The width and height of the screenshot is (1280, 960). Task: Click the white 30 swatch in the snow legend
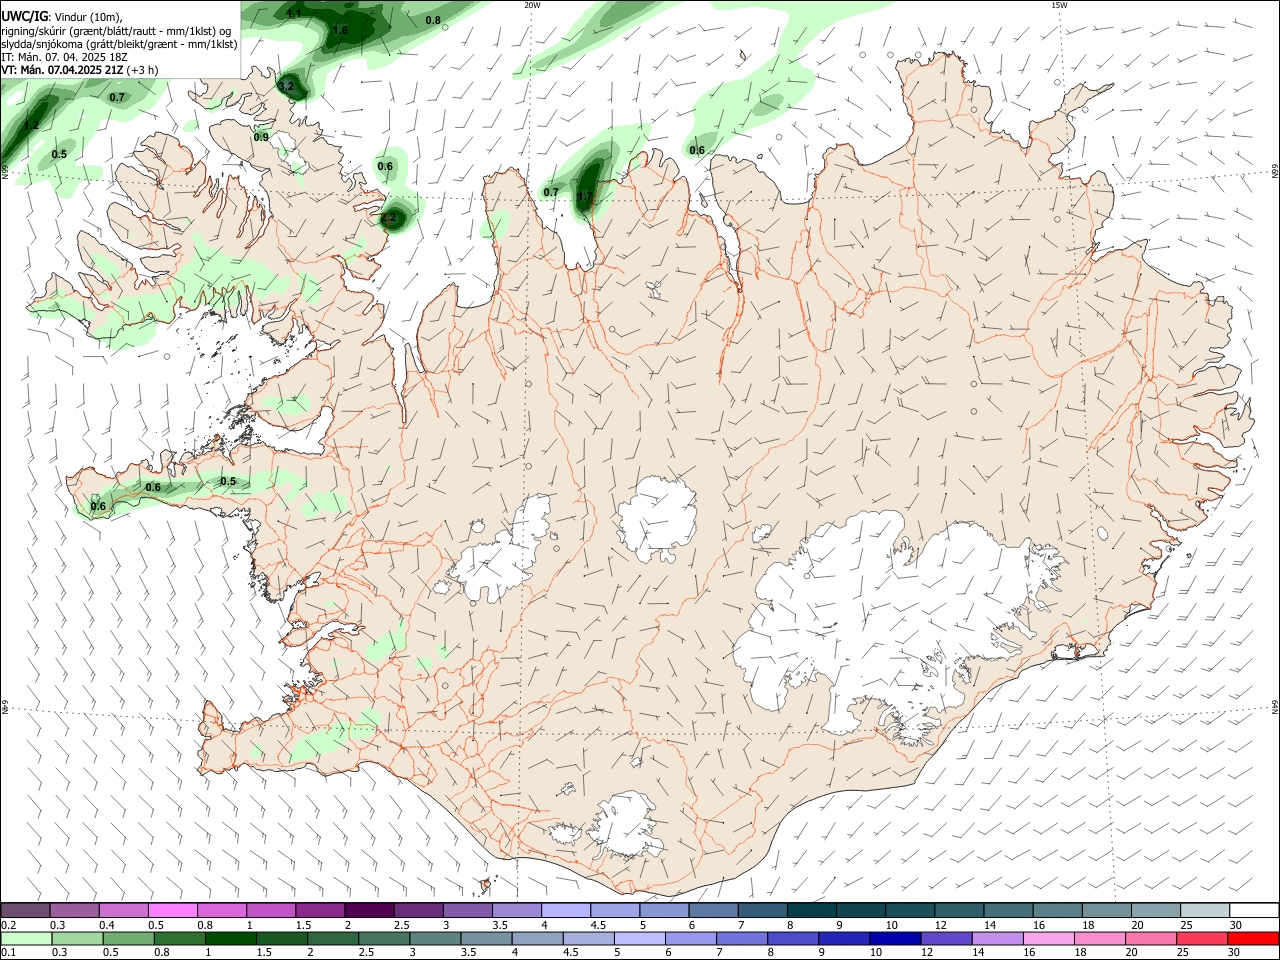click(1253, 910)
